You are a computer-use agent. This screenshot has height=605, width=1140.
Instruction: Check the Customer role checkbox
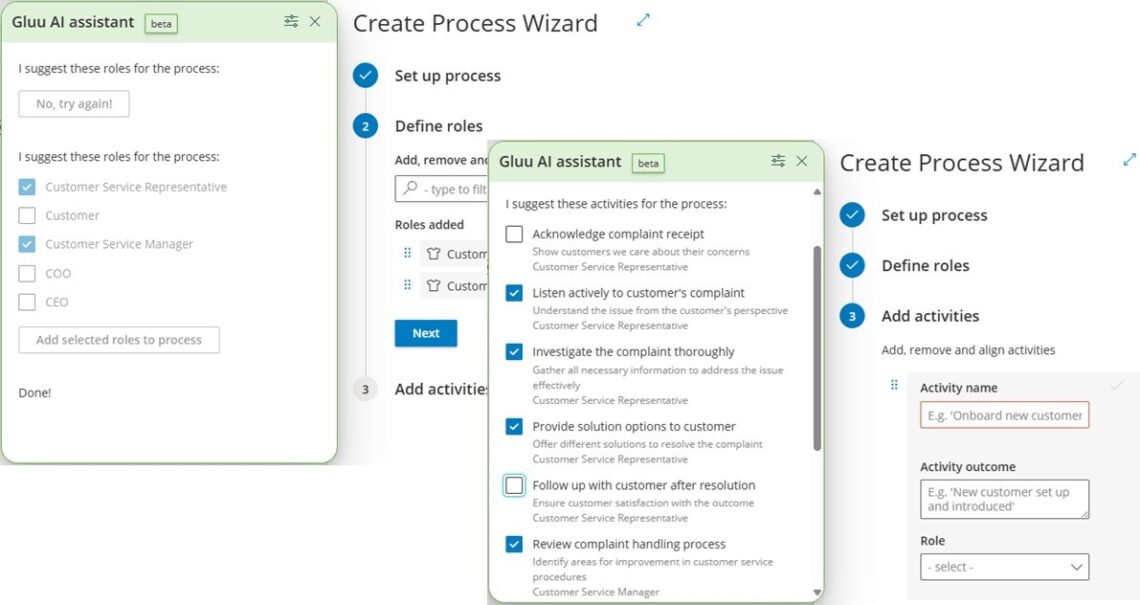pos(27,215)
